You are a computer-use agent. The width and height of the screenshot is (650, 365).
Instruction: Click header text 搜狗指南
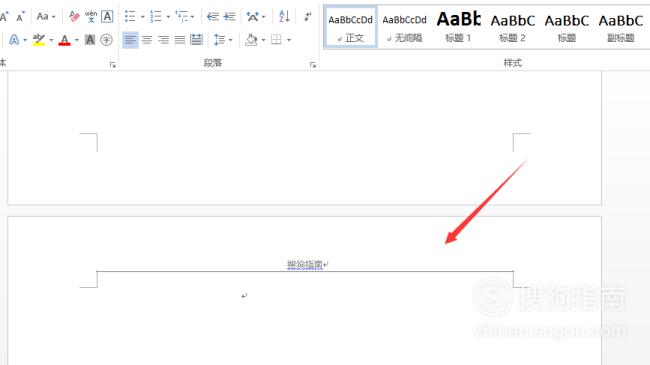(305, 264)
